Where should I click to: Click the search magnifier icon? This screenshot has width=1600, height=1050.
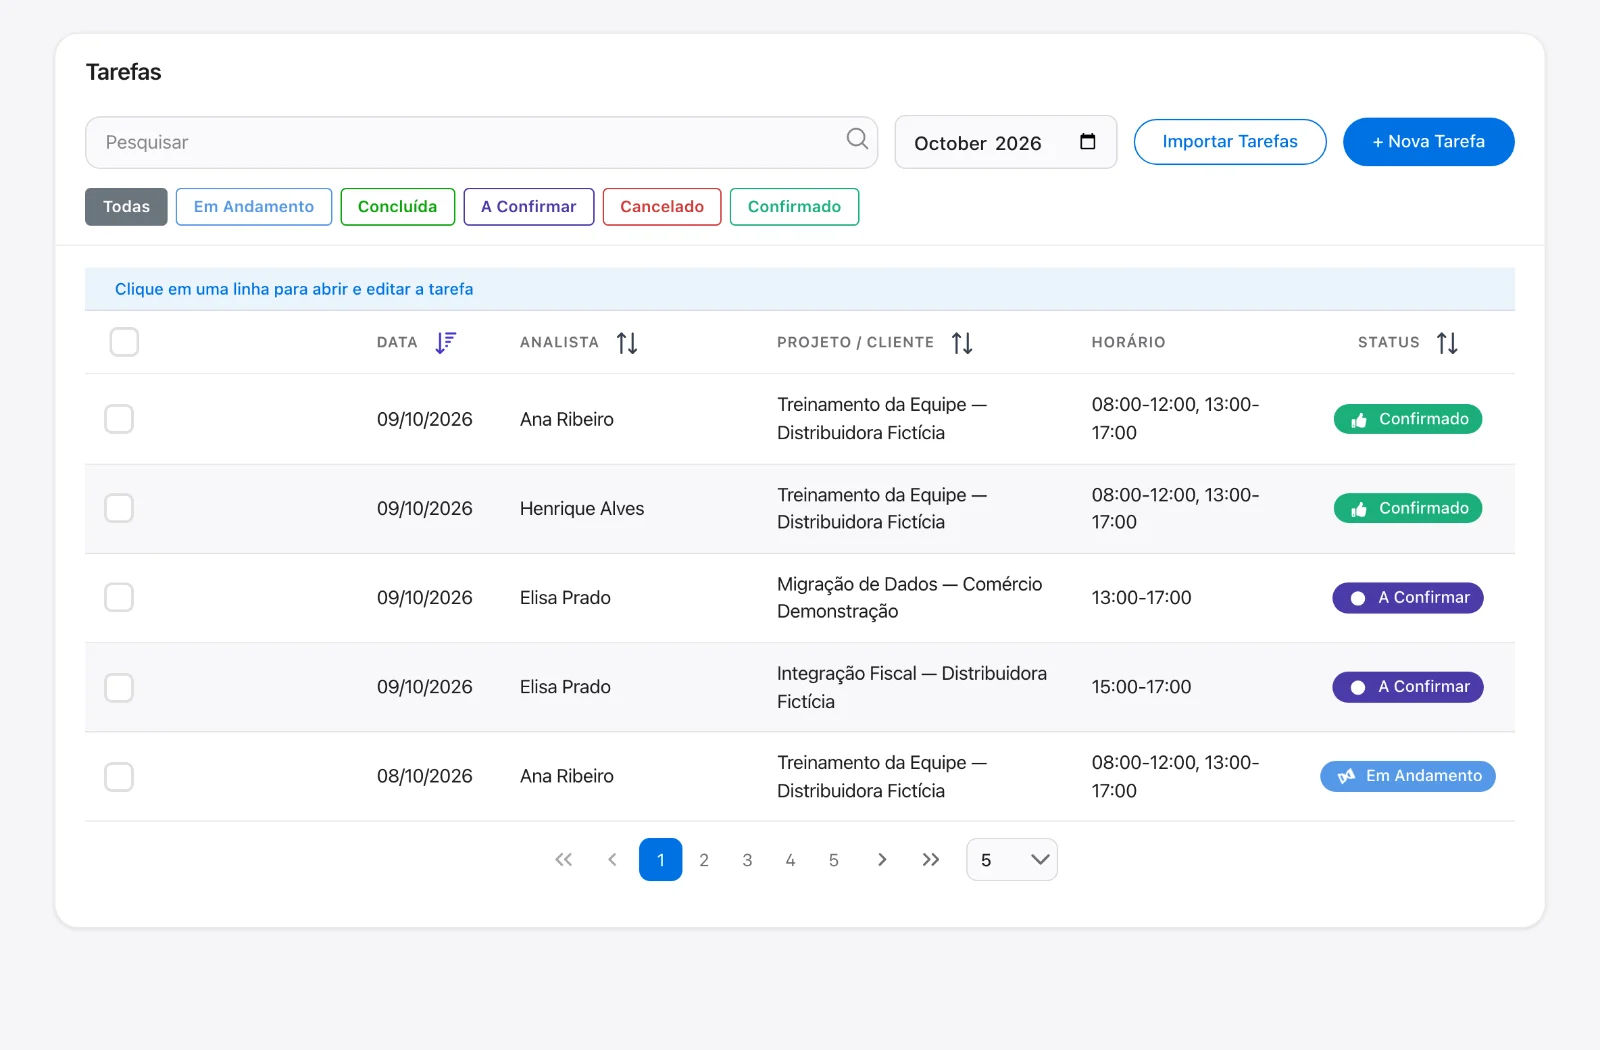(x=857, y=139)
